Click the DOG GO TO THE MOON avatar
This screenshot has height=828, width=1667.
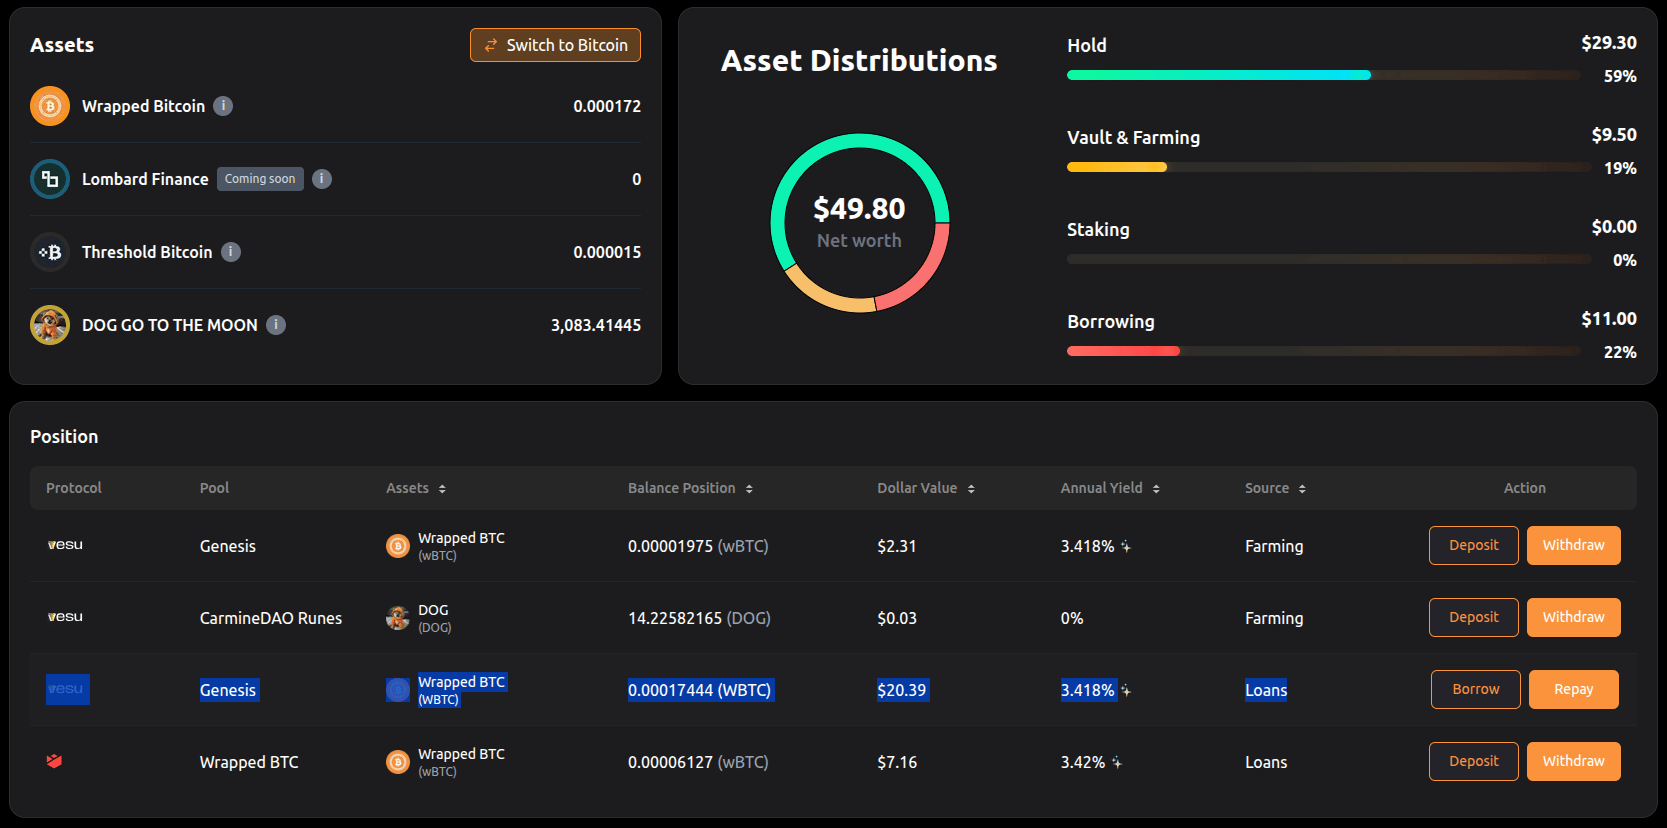(50, 325)
